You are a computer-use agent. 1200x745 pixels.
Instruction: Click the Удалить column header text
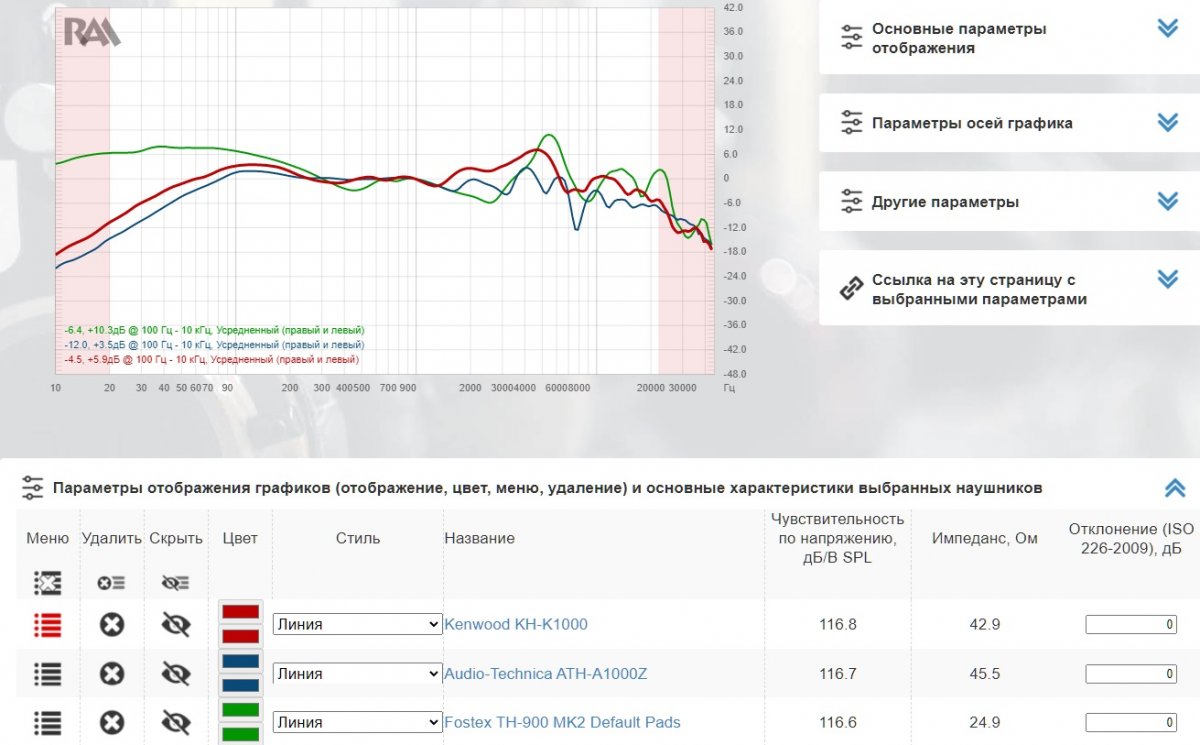[x=112, y=538]
